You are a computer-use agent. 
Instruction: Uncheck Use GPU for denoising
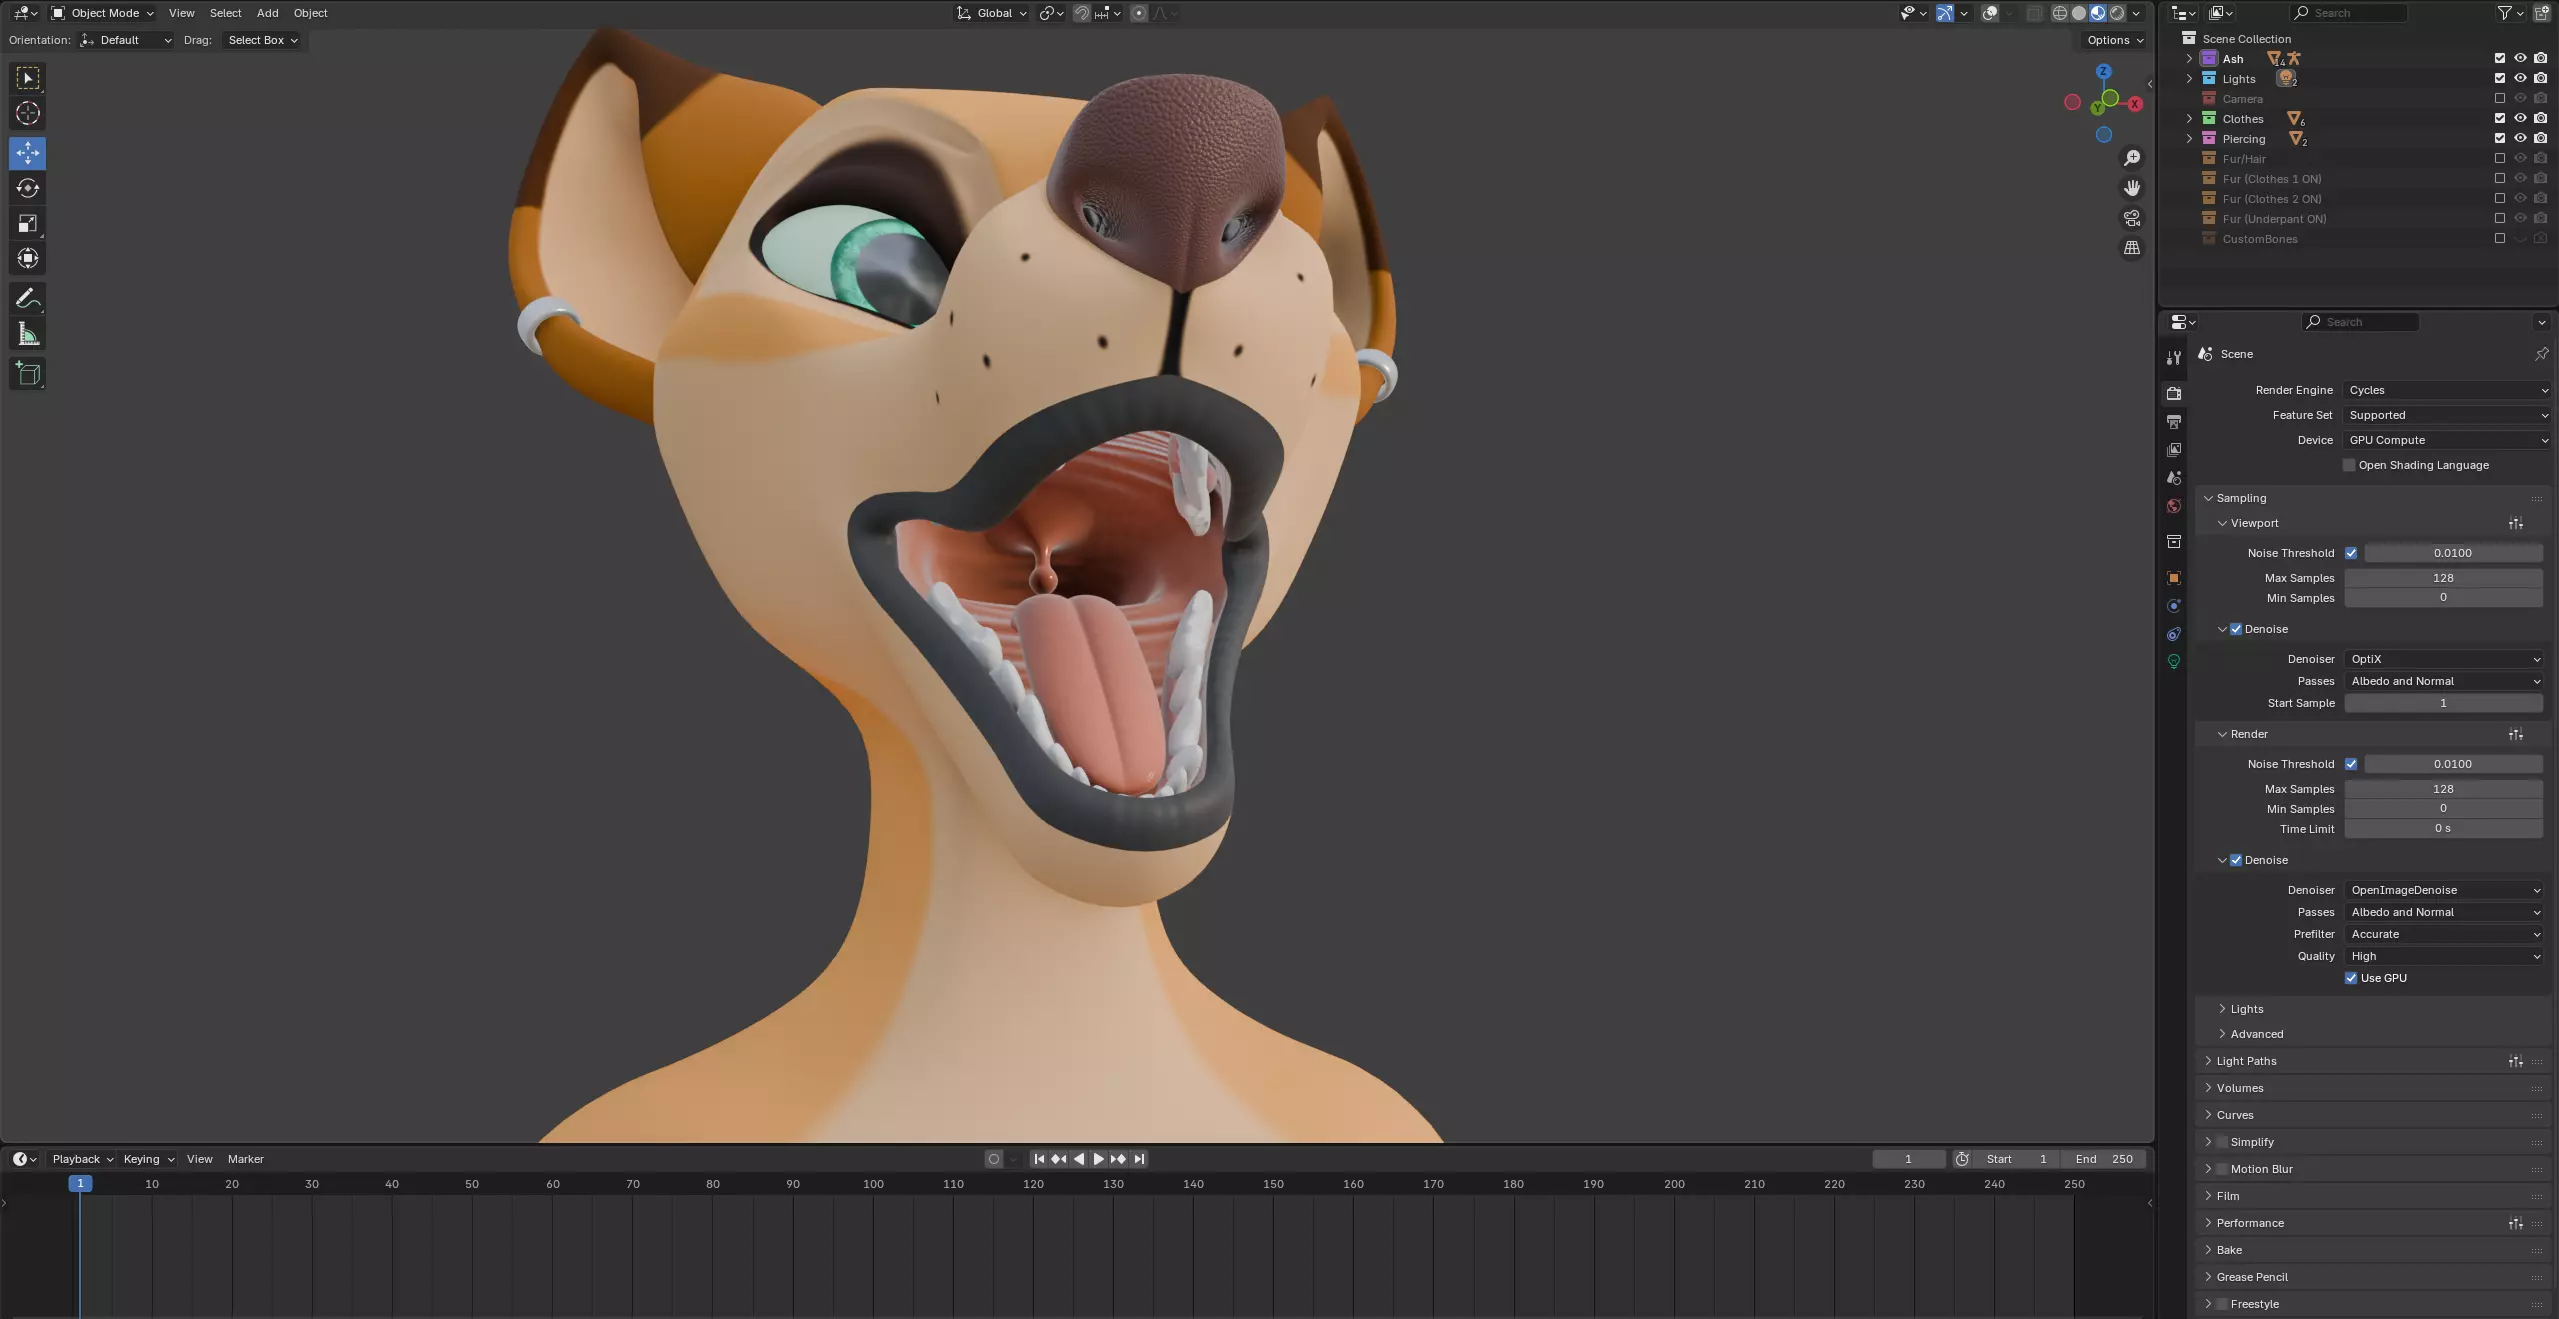(2351, 978)
